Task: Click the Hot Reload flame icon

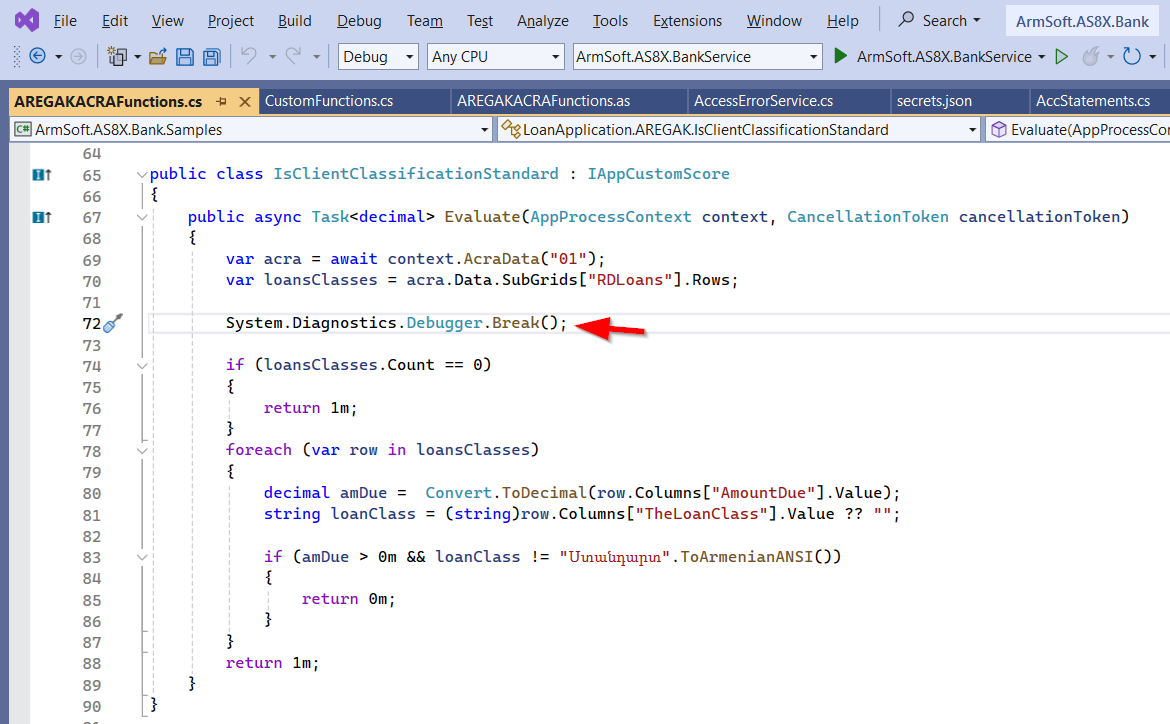Action: 1090,57
